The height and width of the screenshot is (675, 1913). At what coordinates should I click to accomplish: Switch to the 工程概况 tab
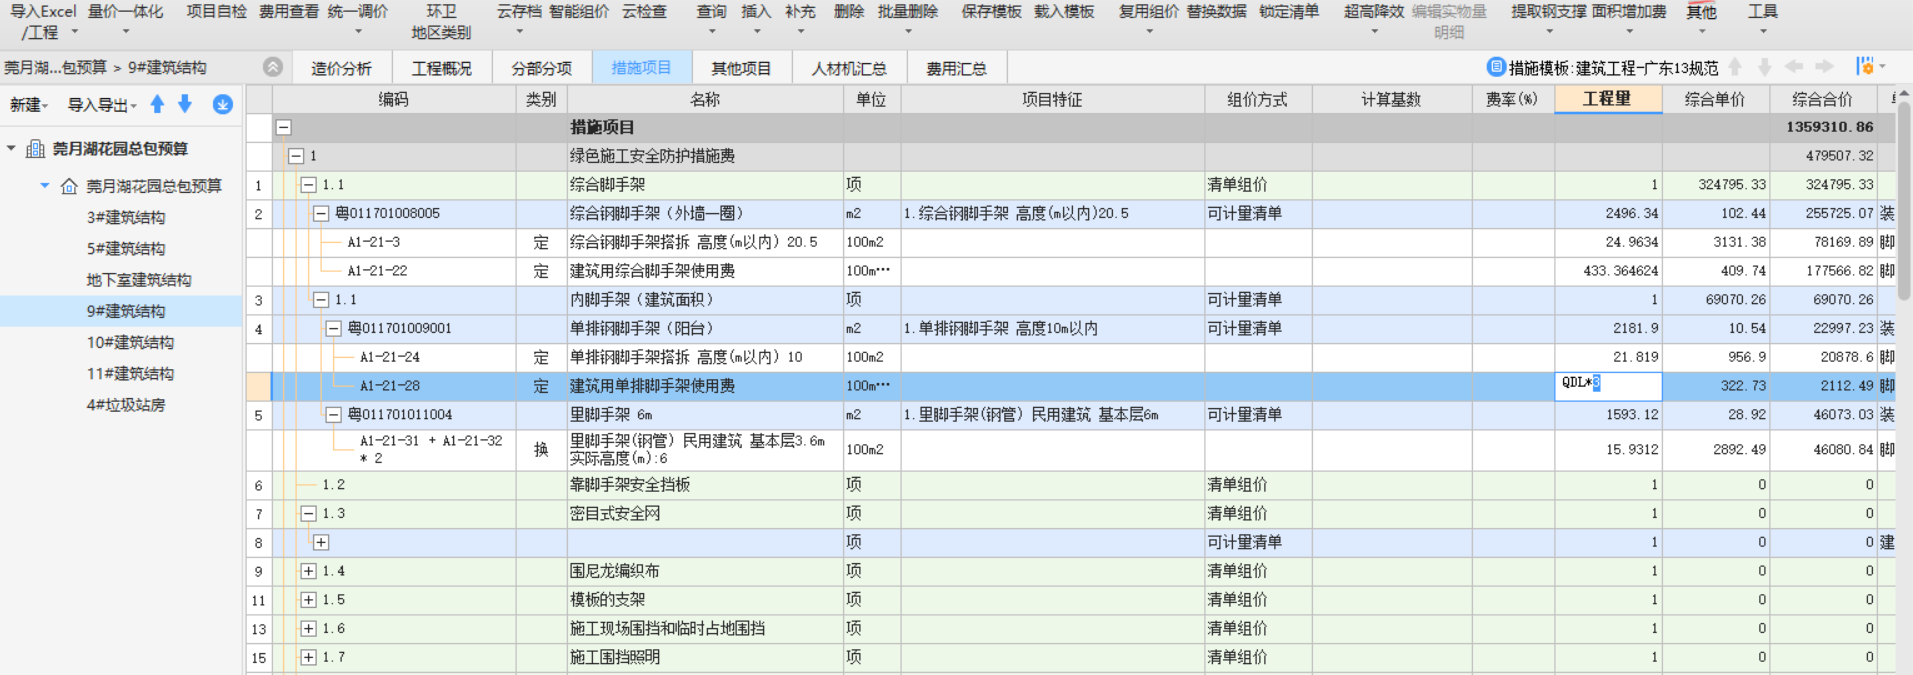click(441, 68)
